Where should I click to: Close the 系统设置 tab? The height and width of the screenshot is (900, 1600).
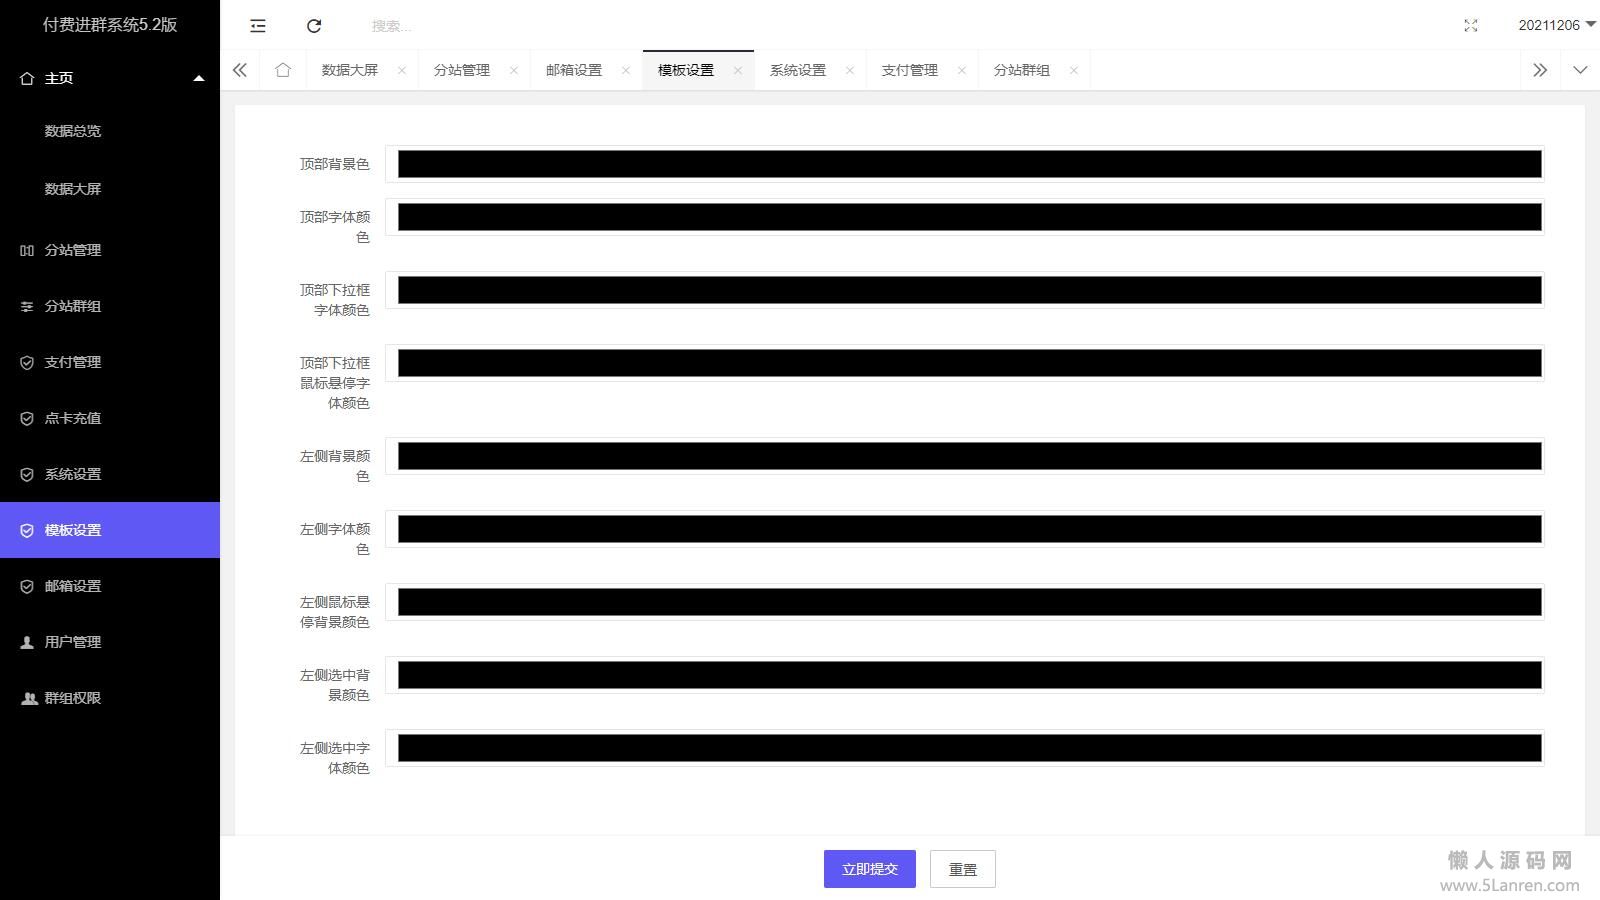coord(850,70)
